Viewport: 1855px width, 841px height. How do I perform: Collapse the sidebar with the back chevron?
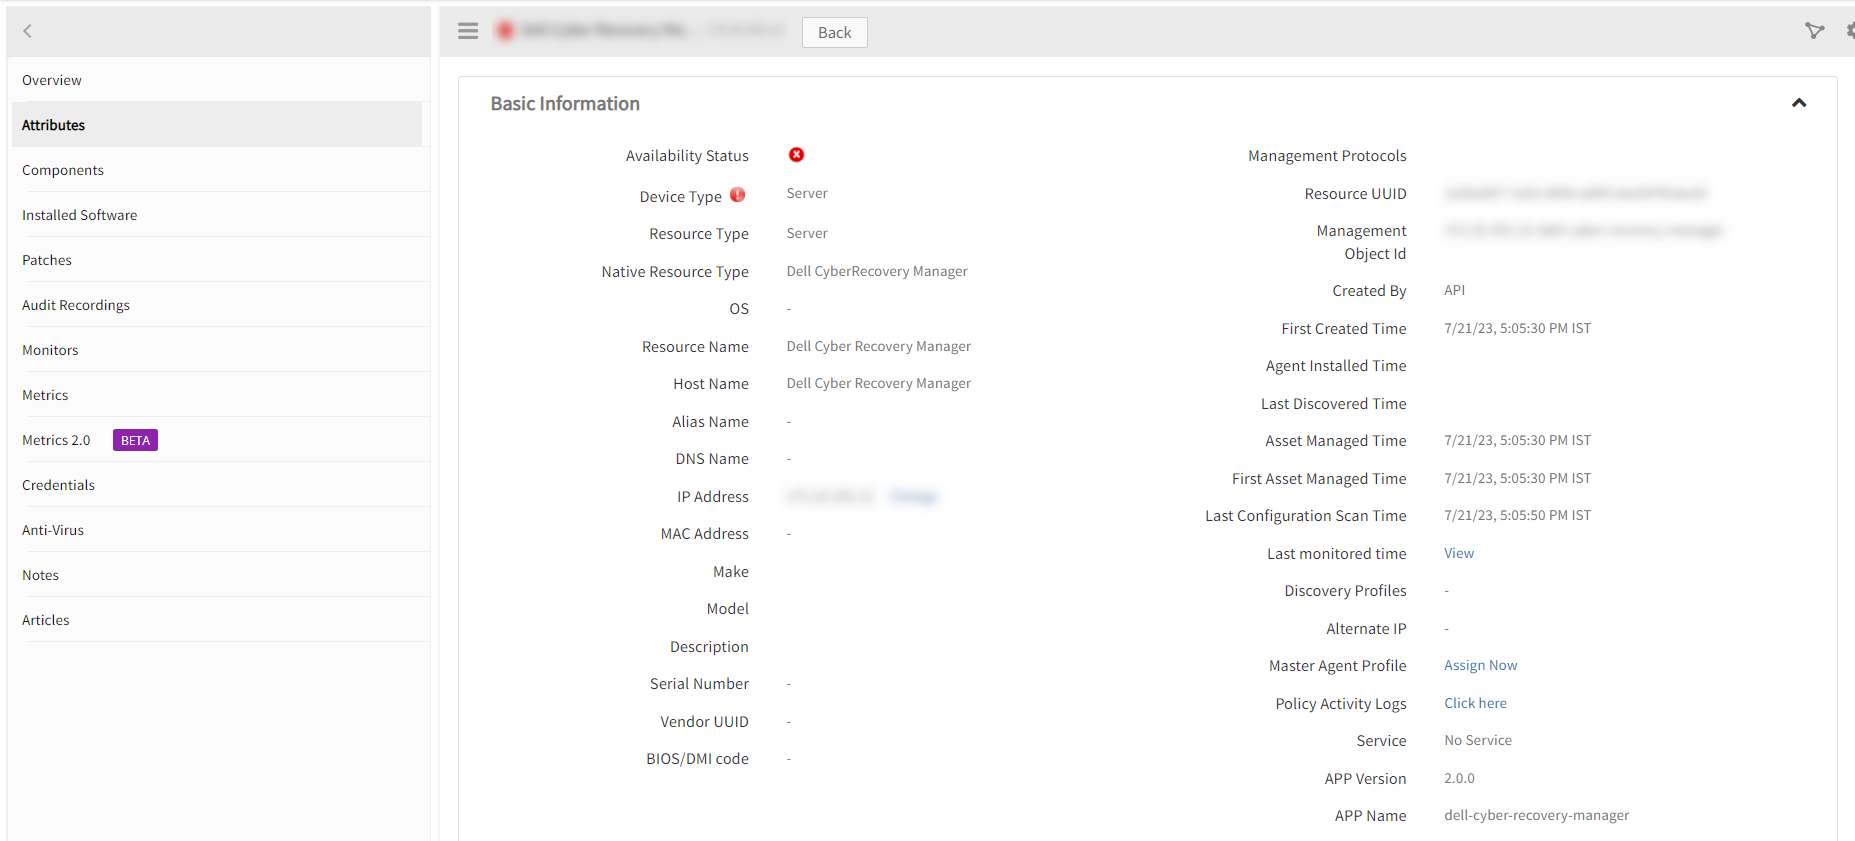click(28, 31)
